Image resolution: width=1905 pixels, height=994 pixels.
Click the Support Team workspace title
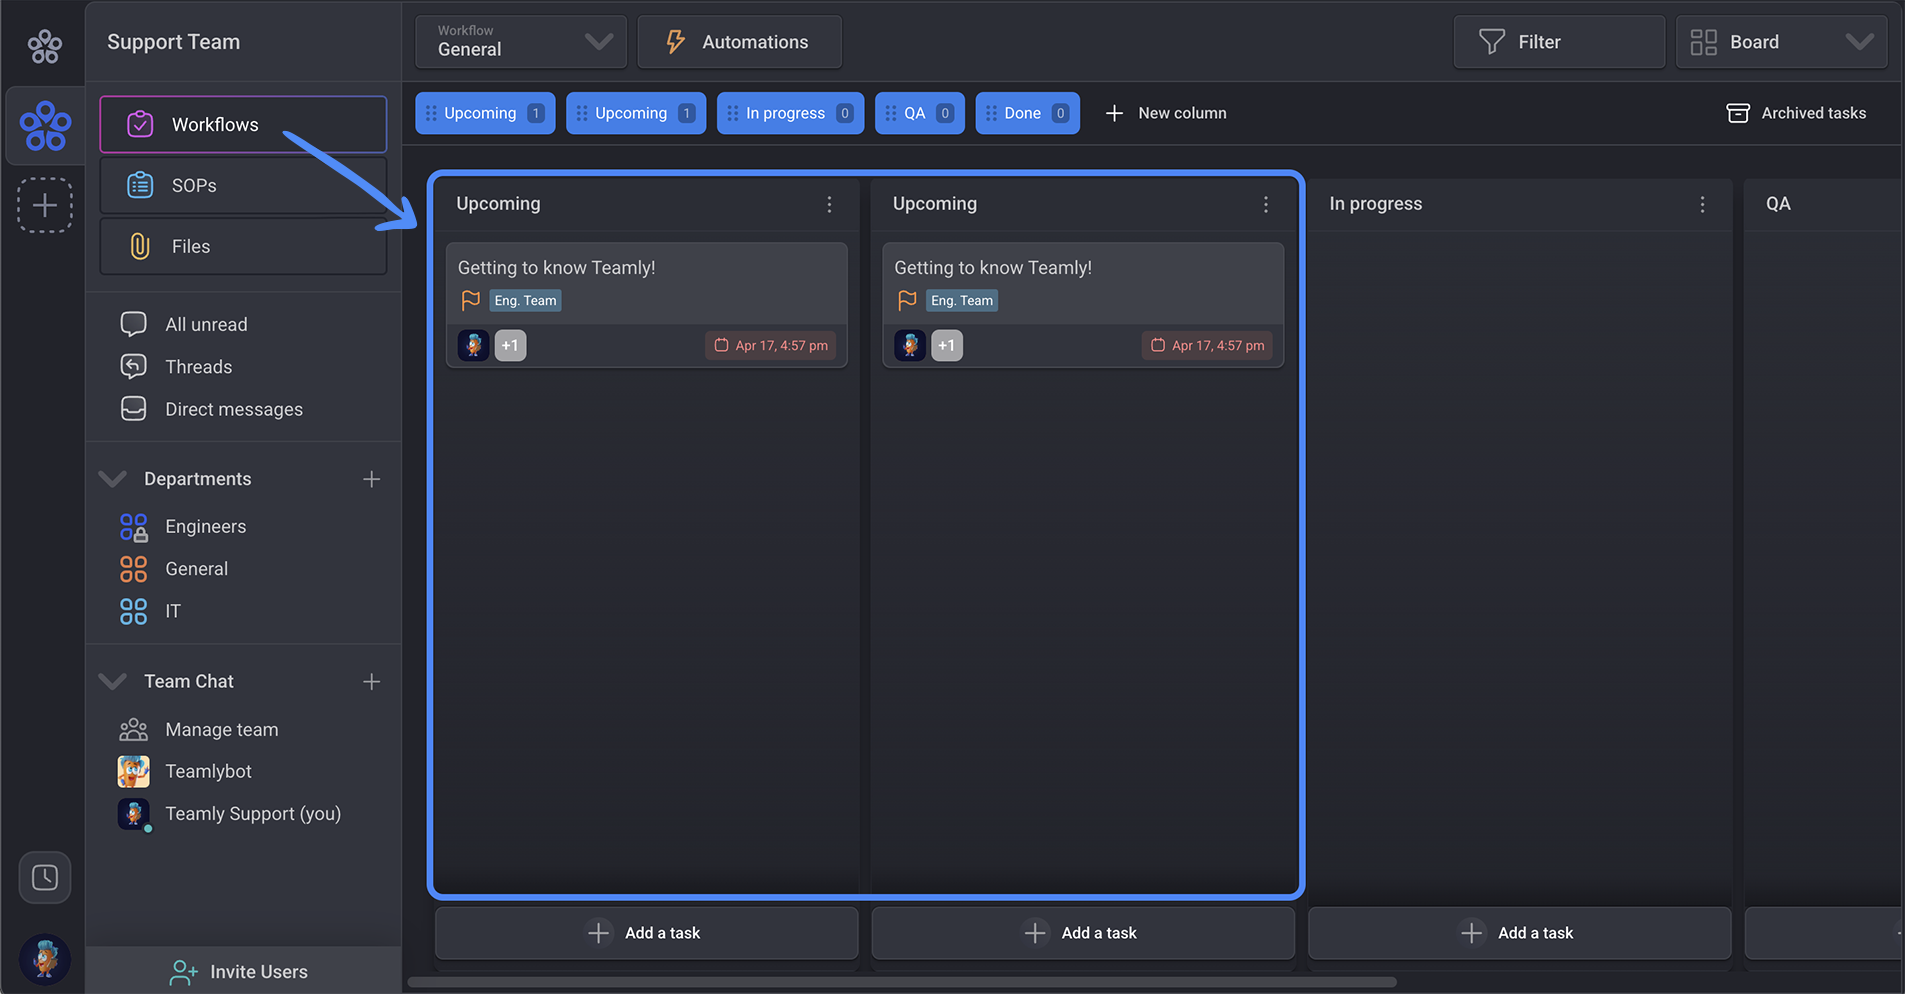click(x=174, y=42)
